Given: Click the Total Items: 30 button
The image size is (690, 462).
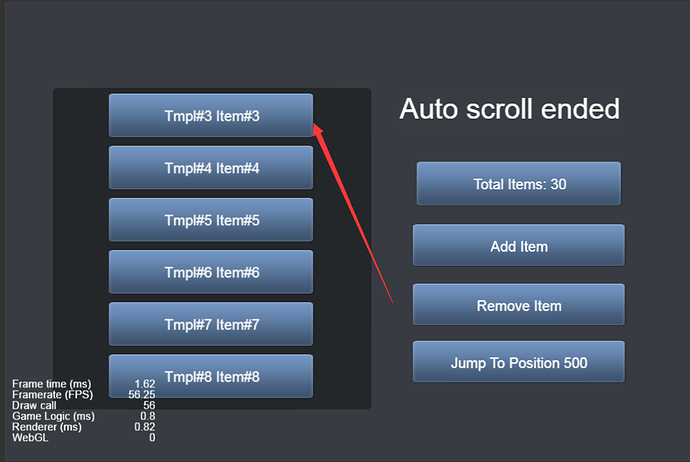Looking at the screenshot, I should pos(518,184).
